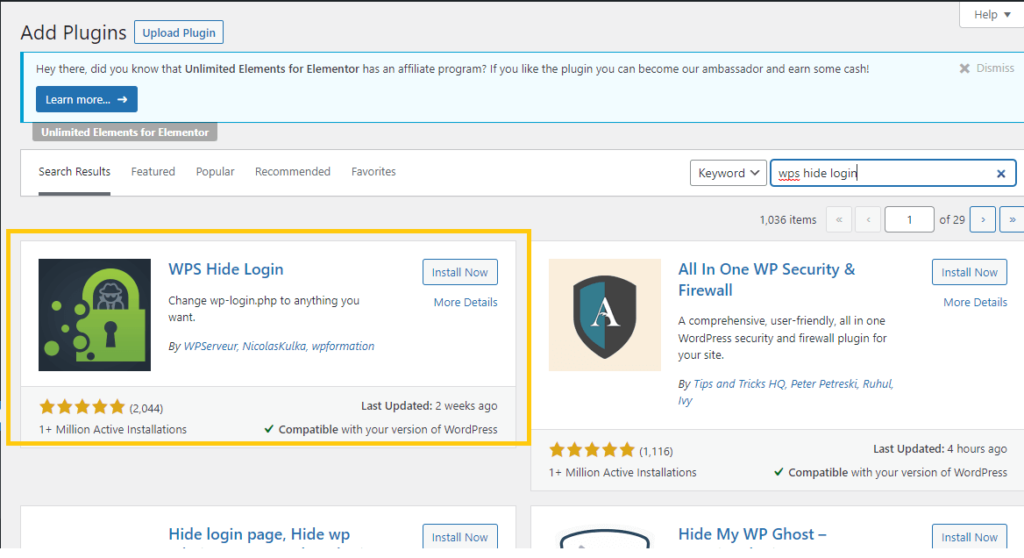1024x558 pixels.
Task: Visit author NicolasKulka link
Action: click(x=274, y=346)
